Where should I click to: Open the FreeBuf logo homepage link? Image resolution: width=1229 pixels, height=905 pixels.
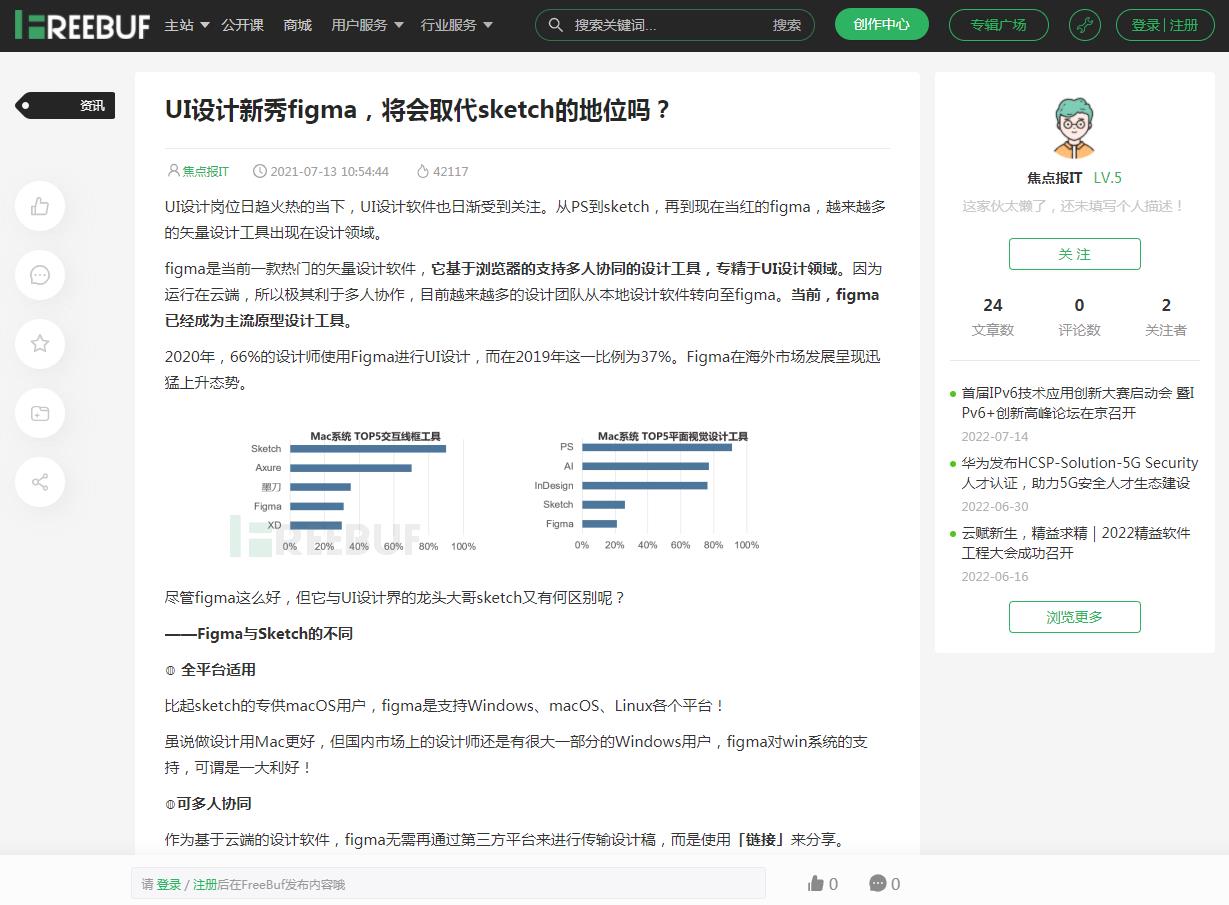(x=82, y=25)
